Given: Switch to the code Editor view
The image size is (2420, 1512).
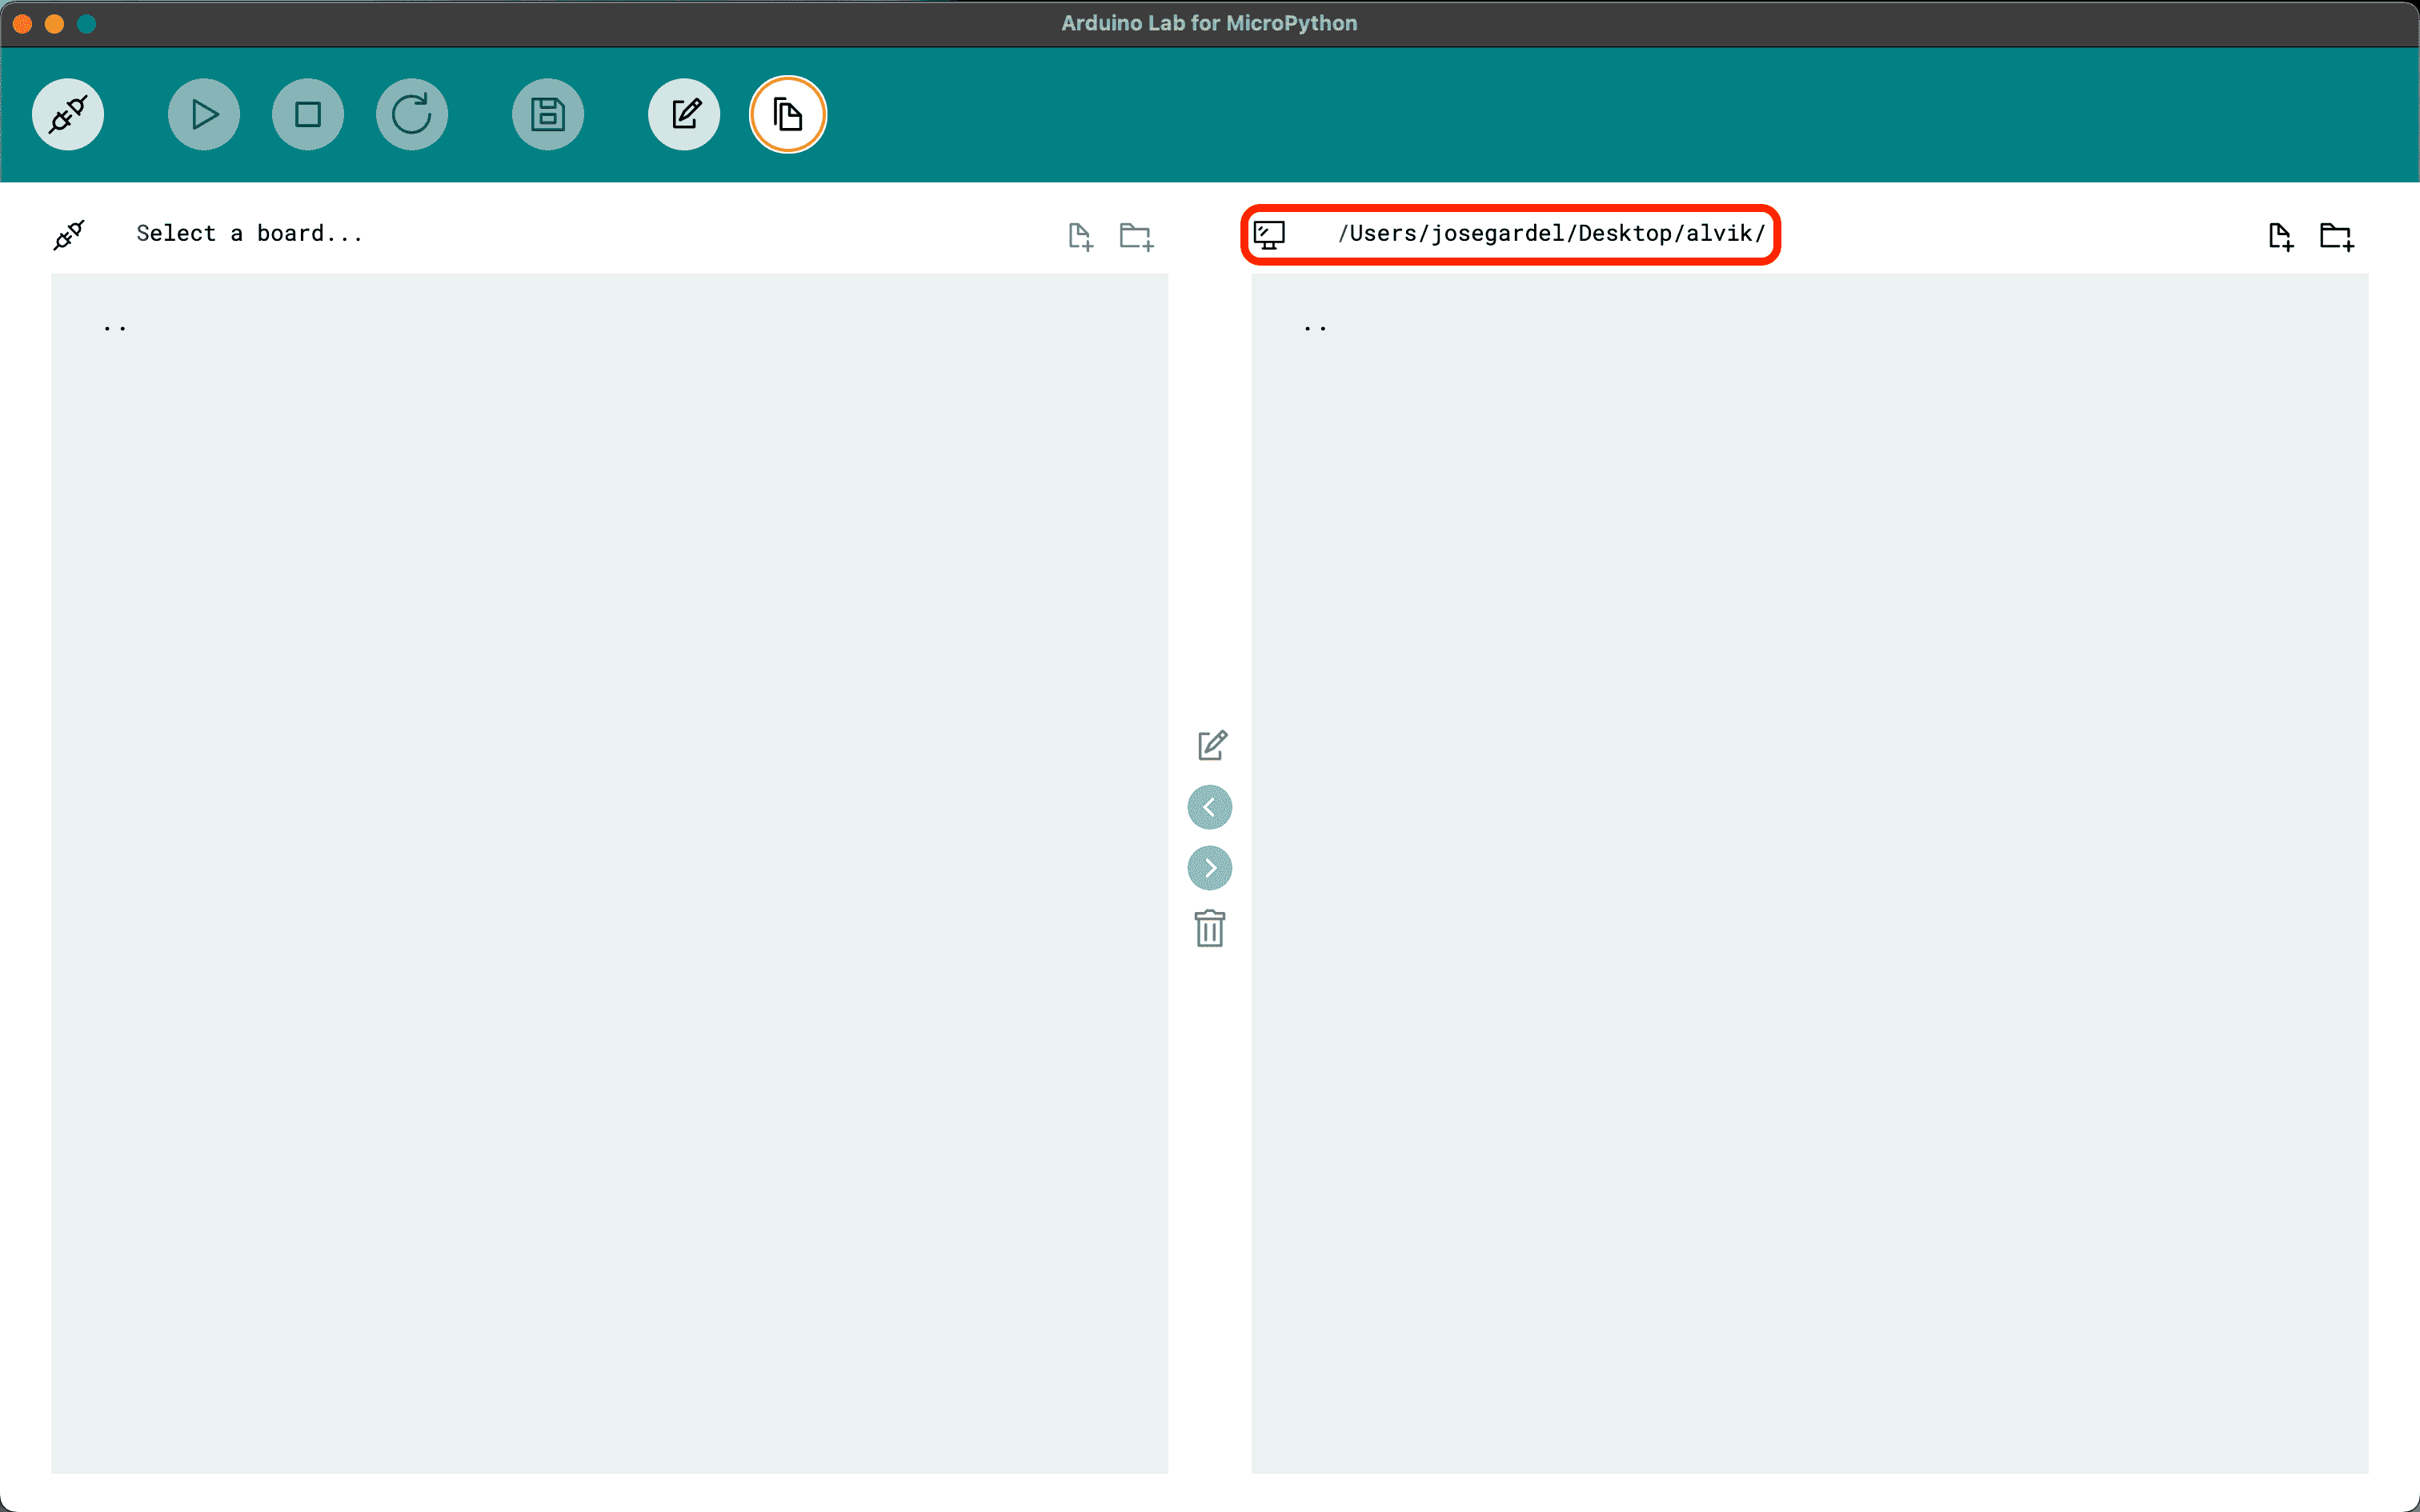Looking at the screenshot, I should pos(684,114).
